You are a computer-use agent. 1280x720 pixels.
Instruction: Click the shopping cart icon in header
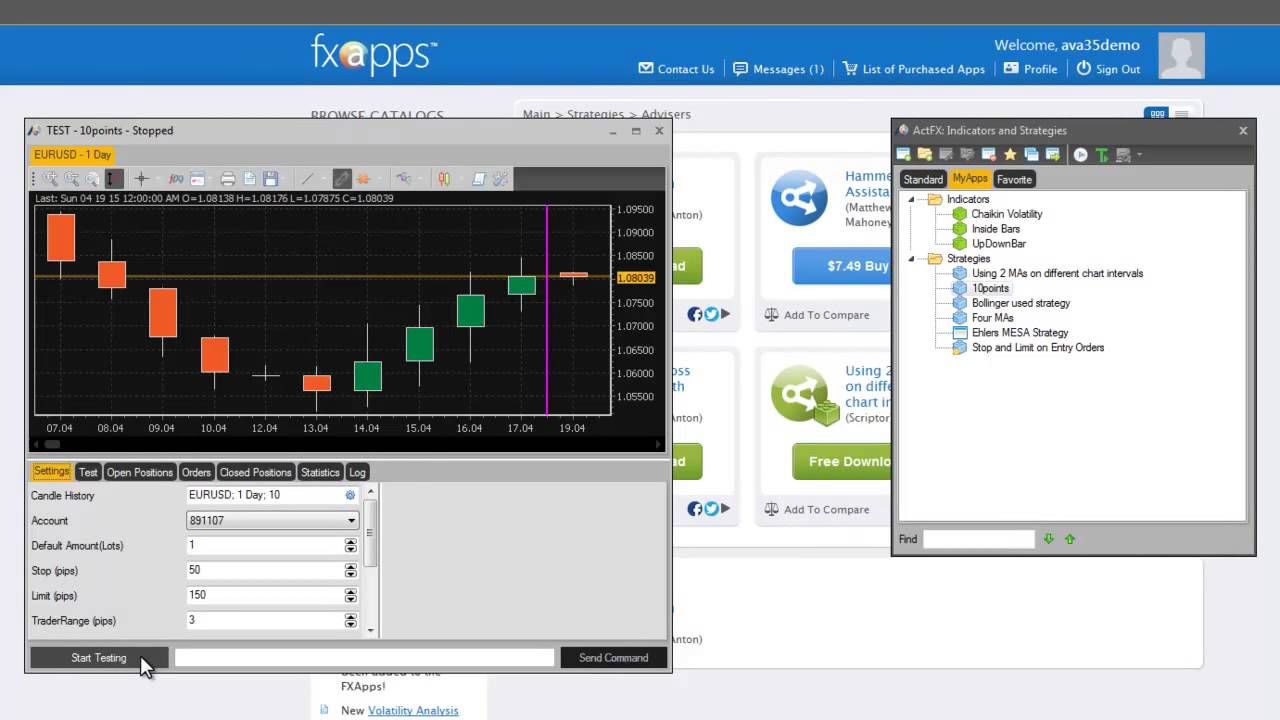850,69
